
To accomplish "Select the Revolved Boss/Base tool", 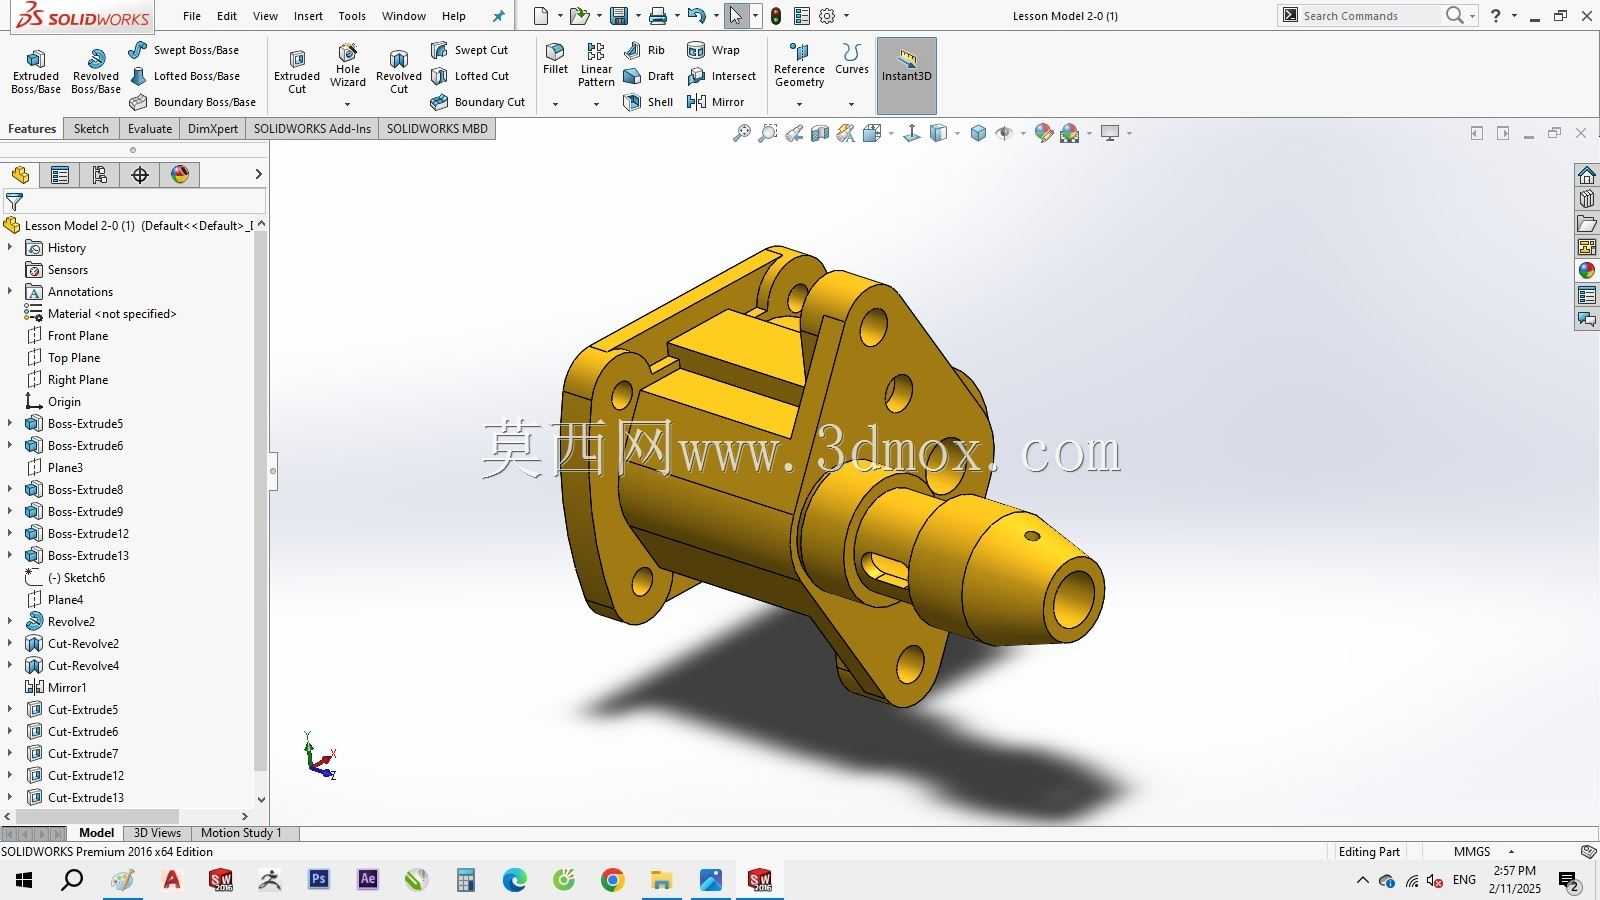I will pos(96,72).
